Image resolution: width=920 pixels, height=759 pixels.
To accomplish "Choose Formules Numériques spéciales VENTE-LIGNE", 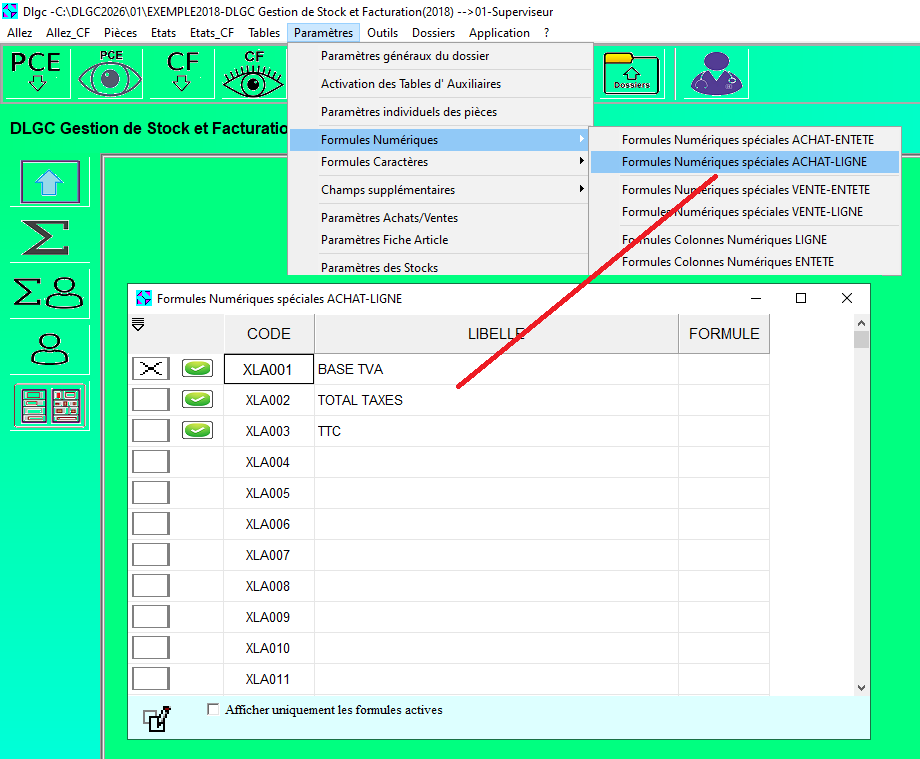I will [742, 212].
